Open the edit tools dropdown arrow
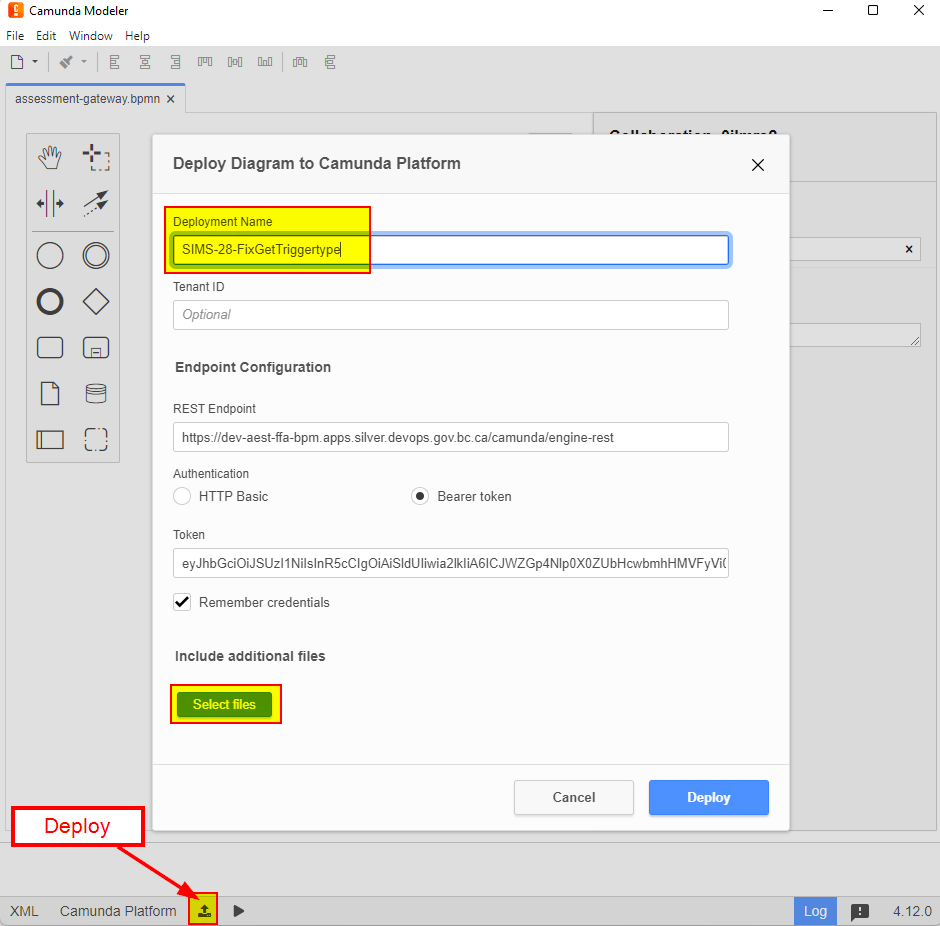 tap(84, 62)
